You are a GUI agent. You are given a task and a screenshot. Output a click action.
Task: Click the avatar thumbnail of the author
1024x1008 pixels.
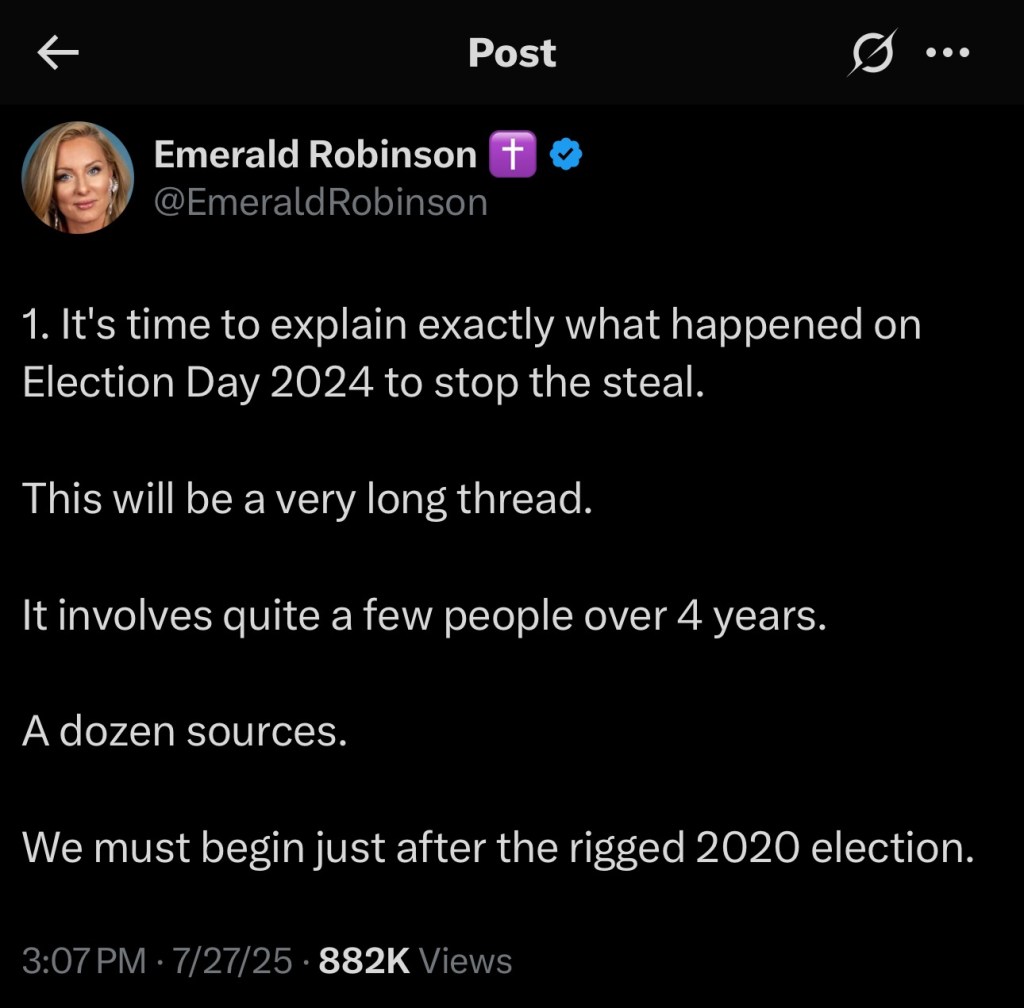pyautogui.click(x=79, y=177)
